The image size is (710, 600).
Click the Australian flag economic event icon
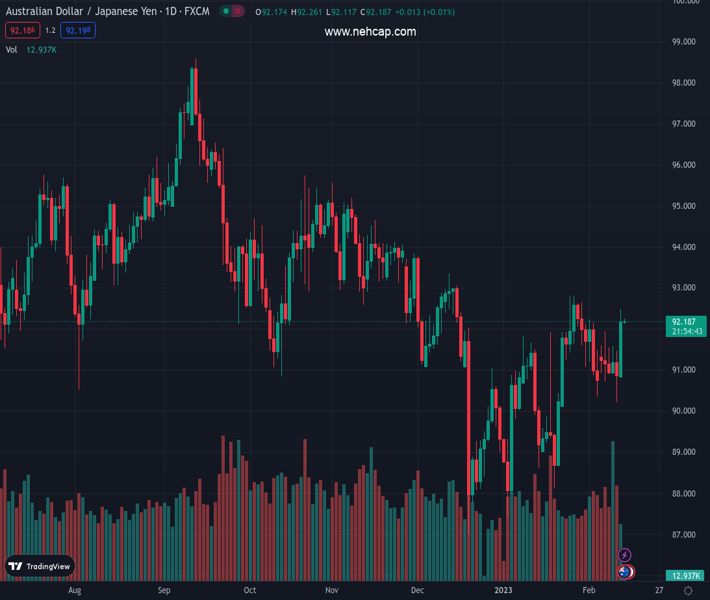625,572
